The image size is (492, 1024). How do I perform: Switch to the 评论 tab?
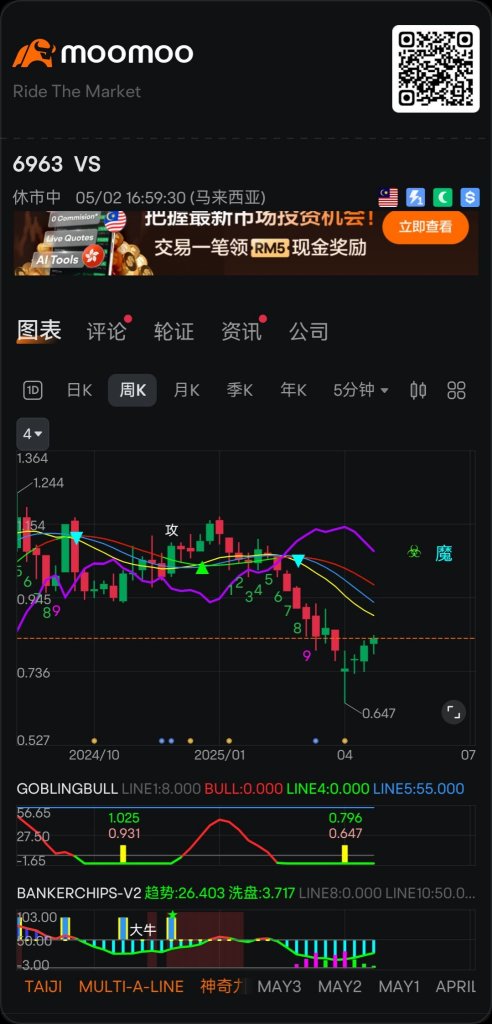click(x=107, y=332)
